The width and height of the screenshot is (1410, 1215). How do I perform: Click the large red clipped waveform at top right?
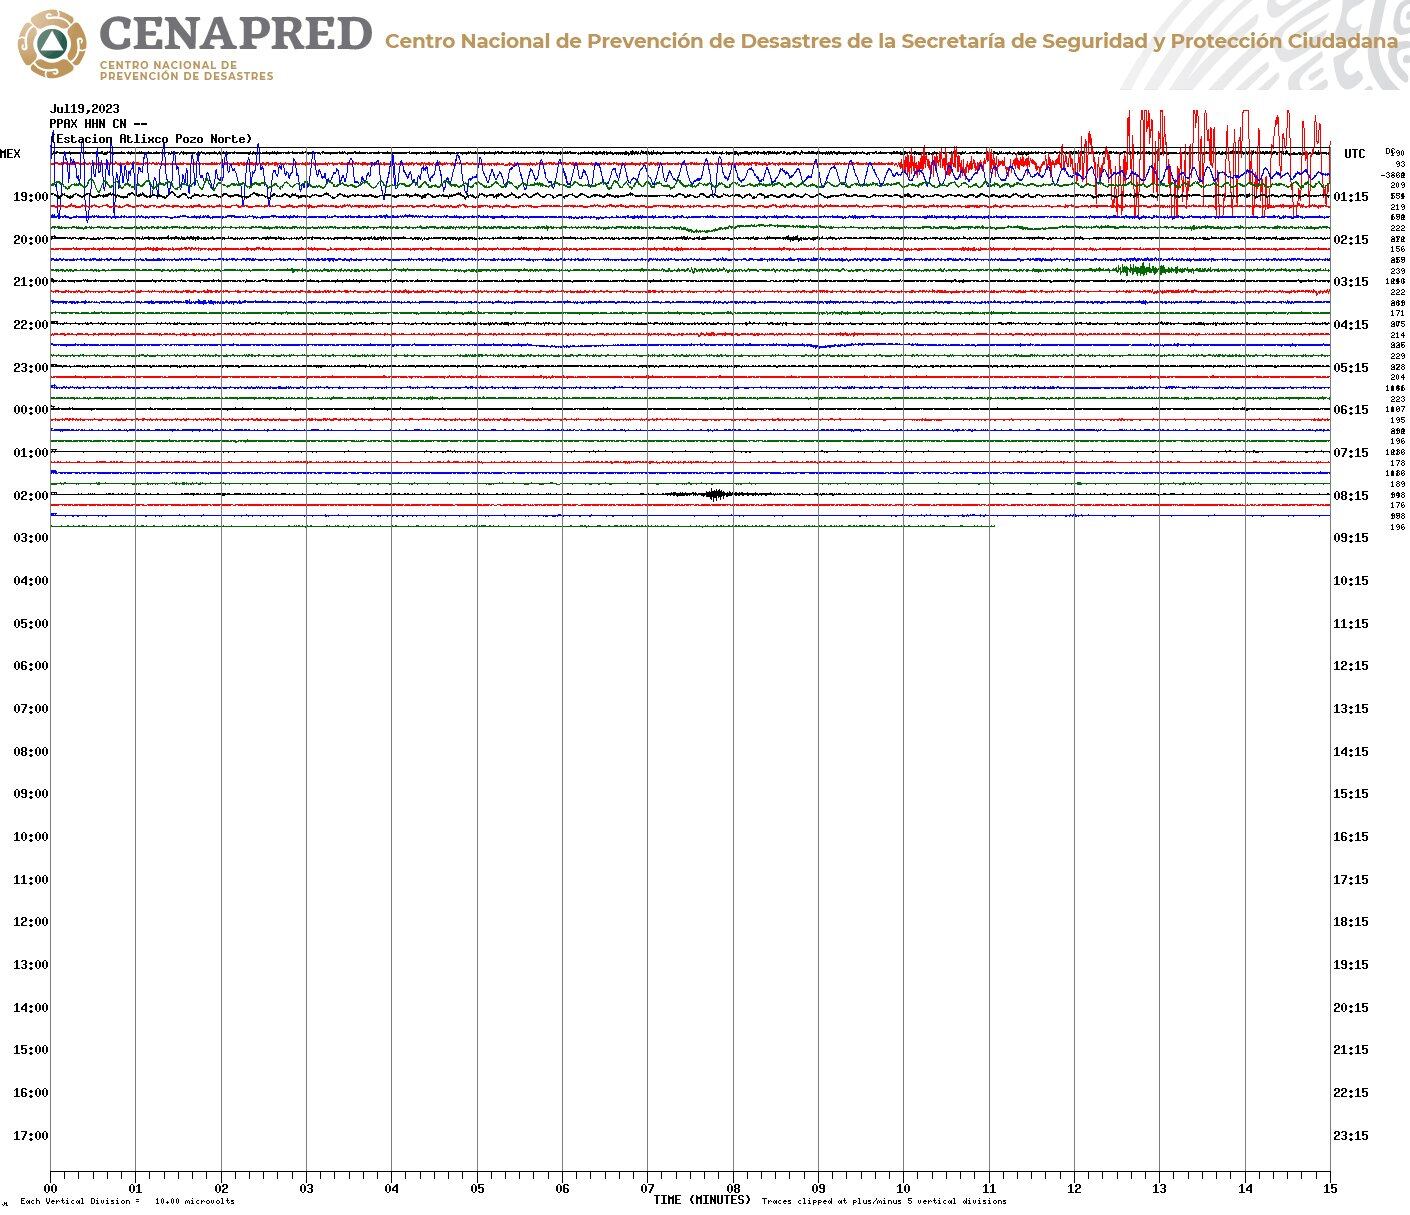pos(1200,160)
